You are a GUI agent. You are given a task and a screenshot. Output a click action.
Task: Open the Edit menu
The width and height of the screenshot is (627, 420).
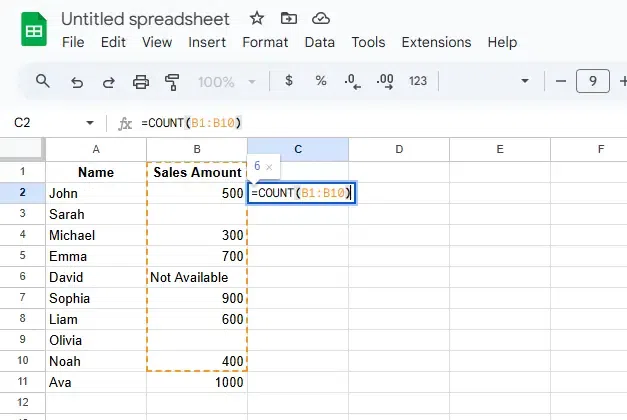[113, 42]
